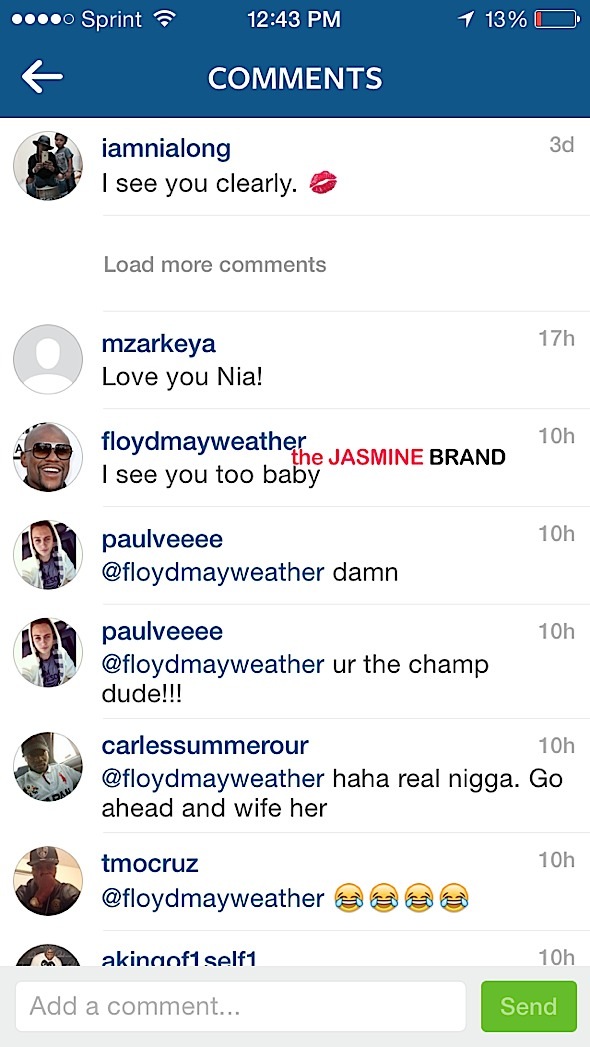
Task: Tap tmocruz's profile avatar
Action: pos(48,880)
